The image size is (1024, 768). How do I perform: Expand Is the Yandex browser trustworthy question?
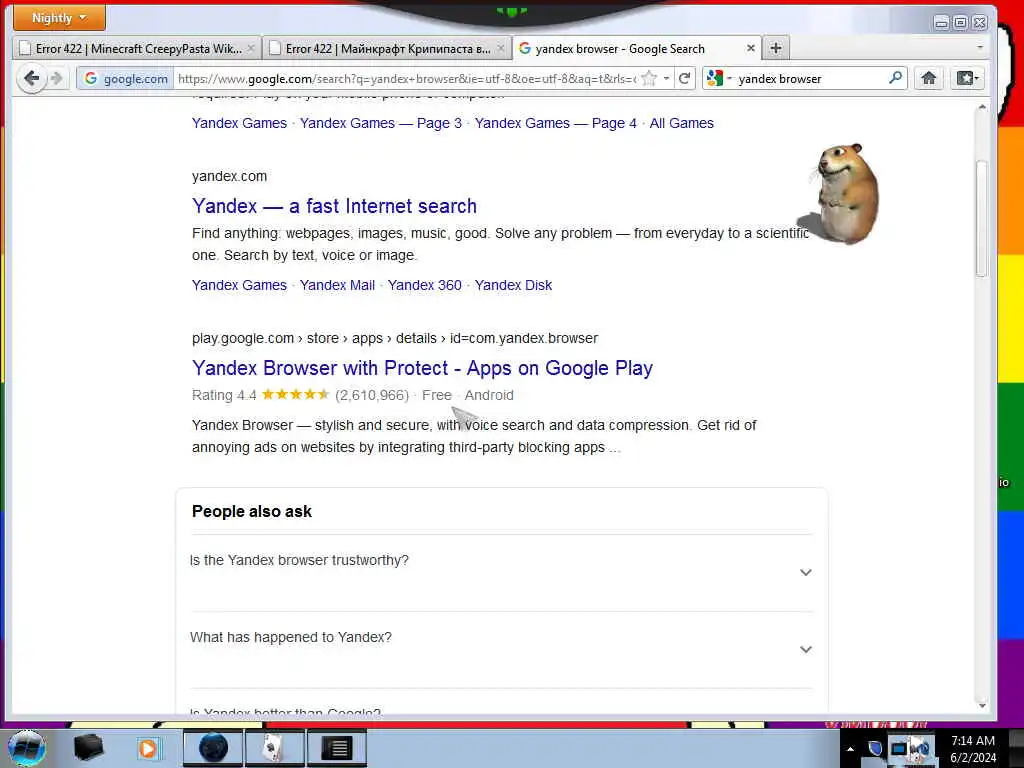[x=501, y=572]
